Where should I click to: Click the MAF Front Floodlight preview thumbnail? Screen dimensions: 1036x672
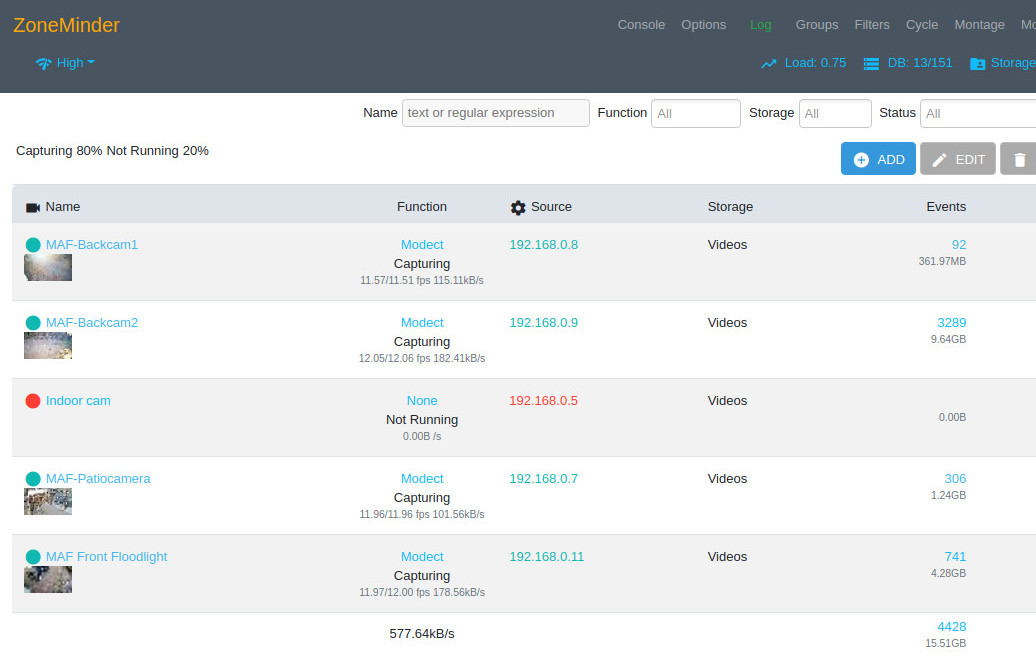point(48,579)
